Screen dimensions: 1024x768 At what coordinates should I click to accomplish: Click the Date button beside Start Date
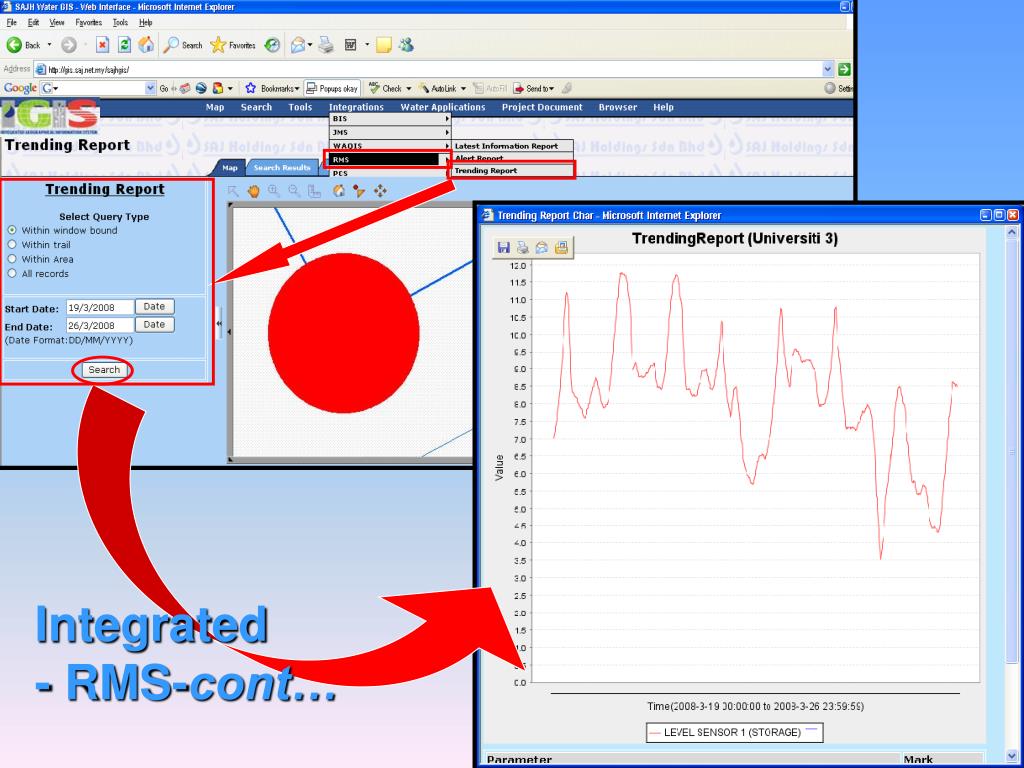click(x=154, y=306)
